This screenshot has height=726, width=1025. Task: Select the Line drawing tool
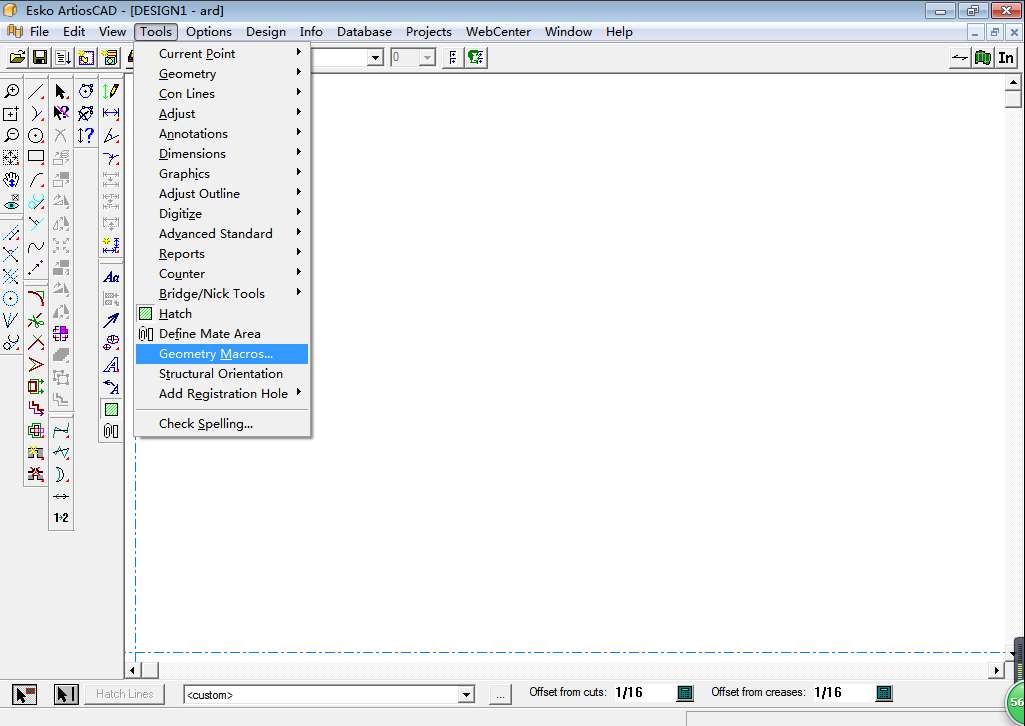tap(36, 91)
